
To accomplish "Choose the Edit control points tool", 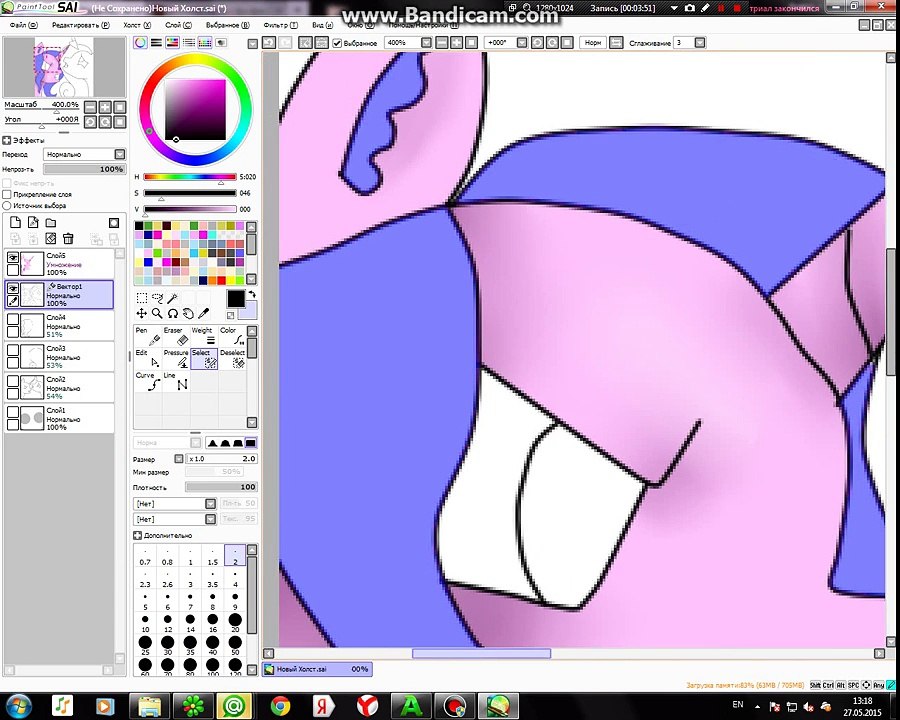I will (x=148, y=358).
